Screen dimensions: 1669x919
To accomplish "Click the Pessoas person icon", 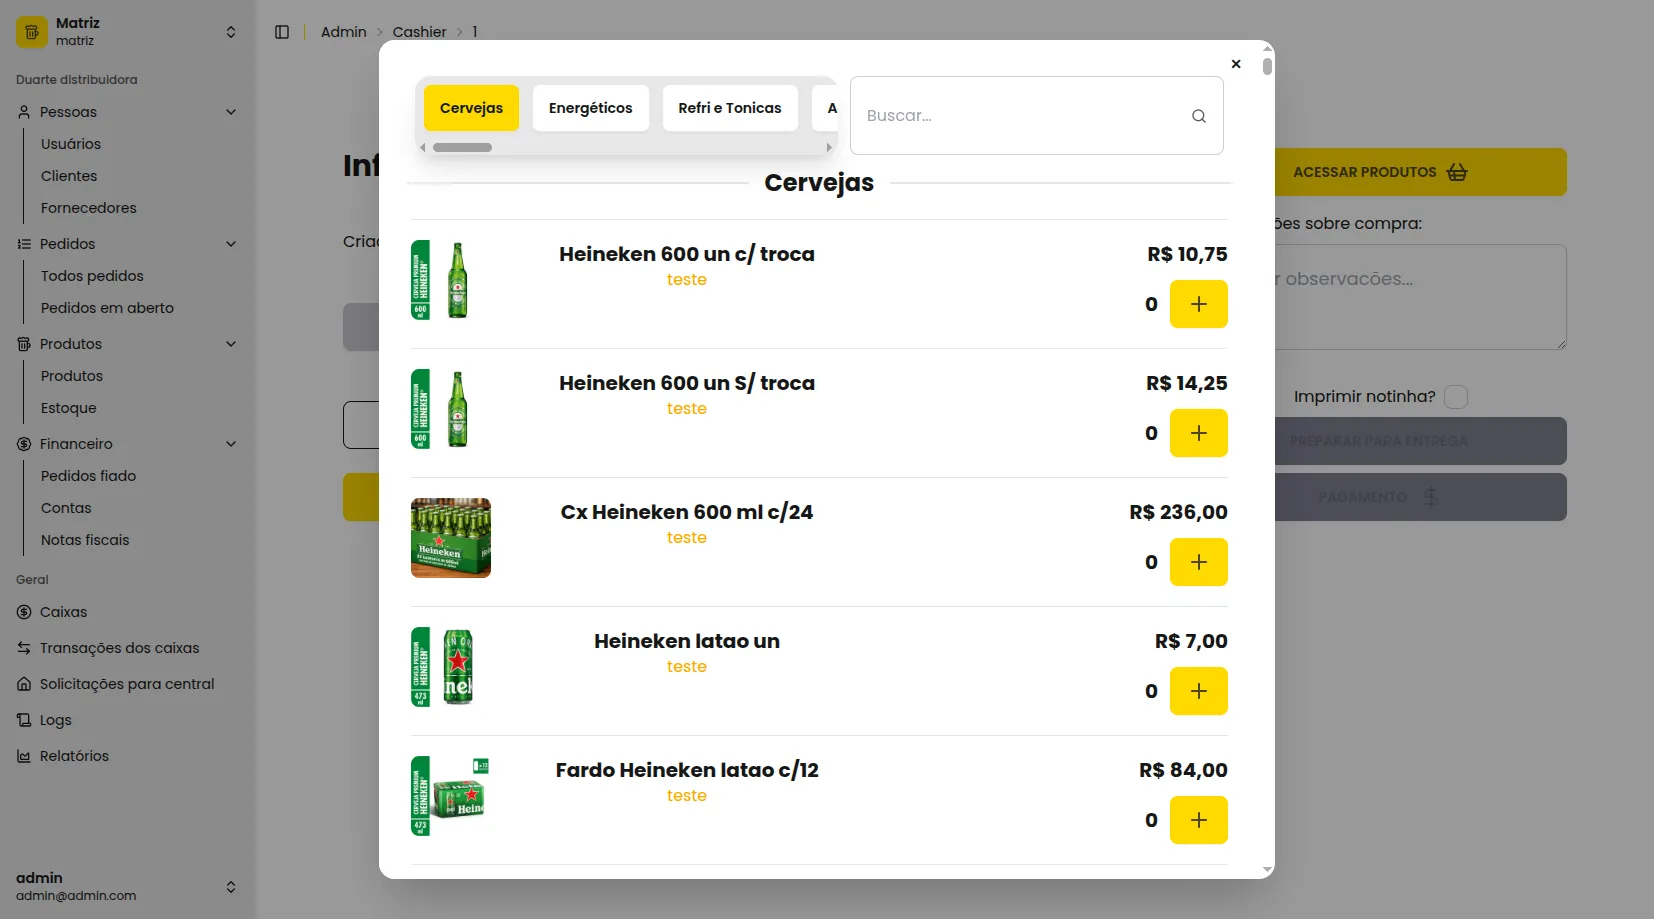I will point(24,112).
